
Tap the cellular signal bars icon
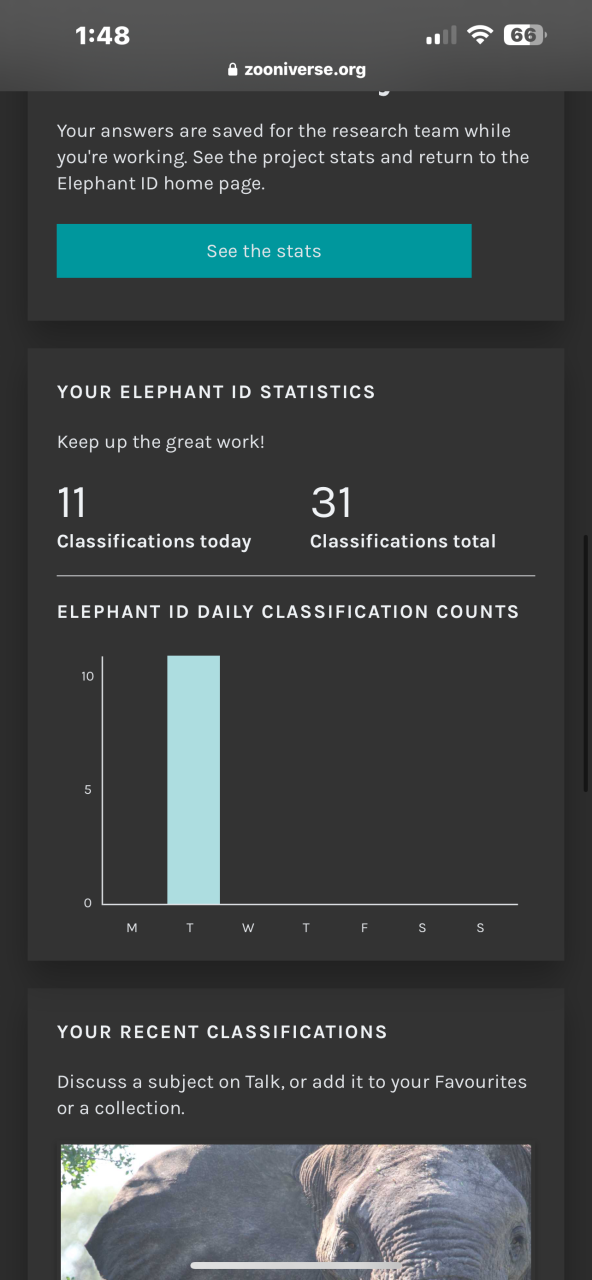point(441,36)
